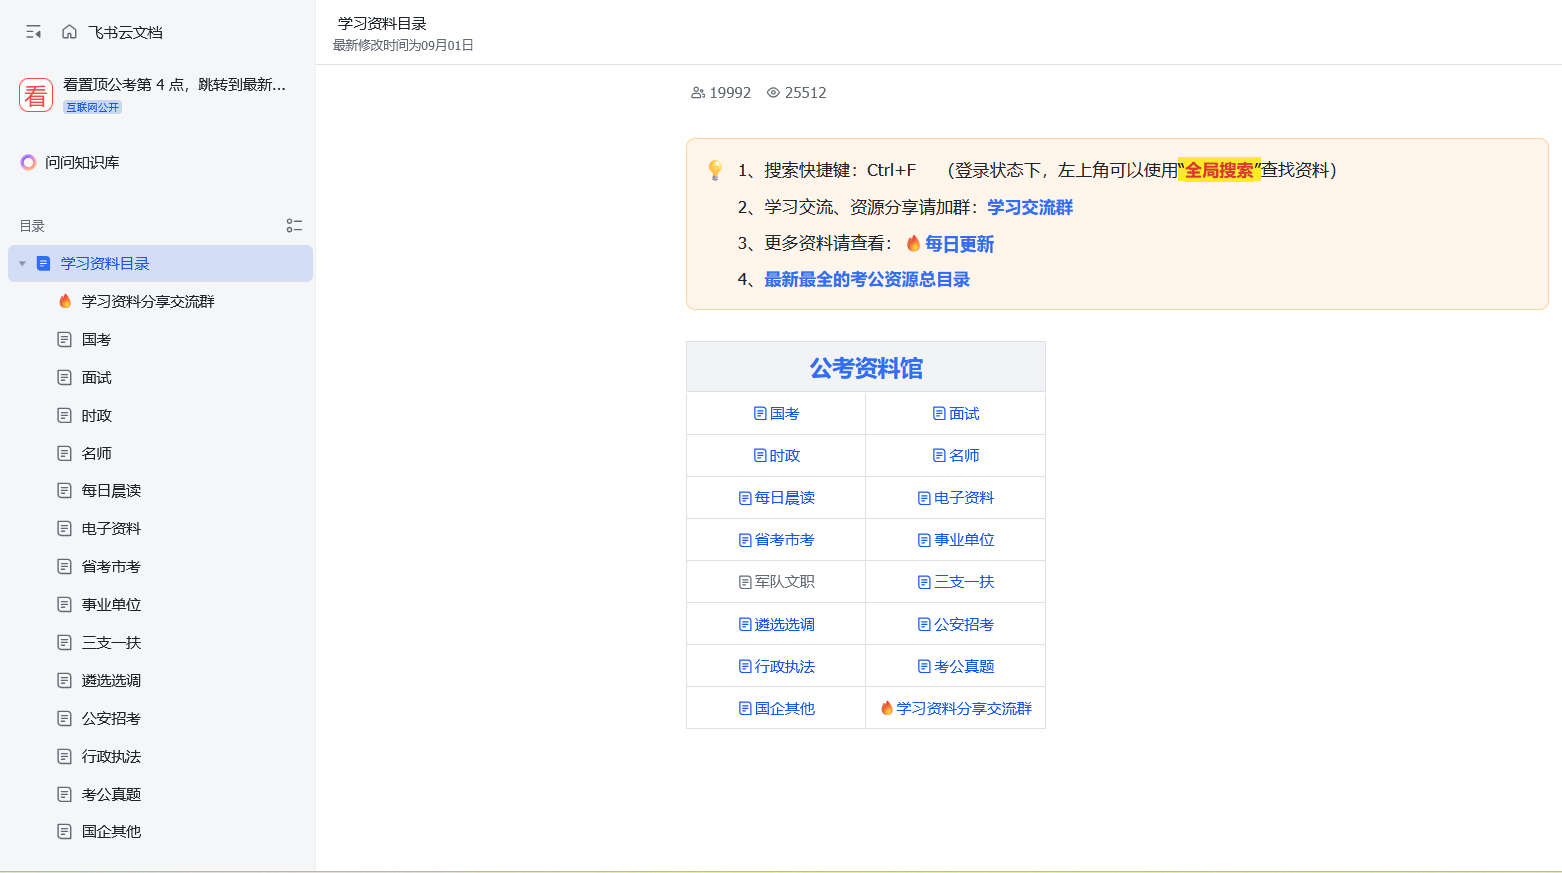Click the document icon beside sidebar 行政执法
This screenshot has width=1562, height=873.
pyautogui.click(x=64, y=757)
